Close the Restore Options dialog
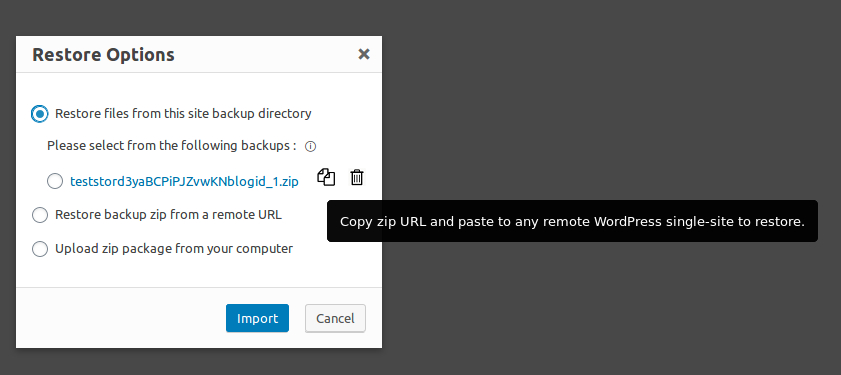Viewport: 841px width, 375px height. pos(364,54)
